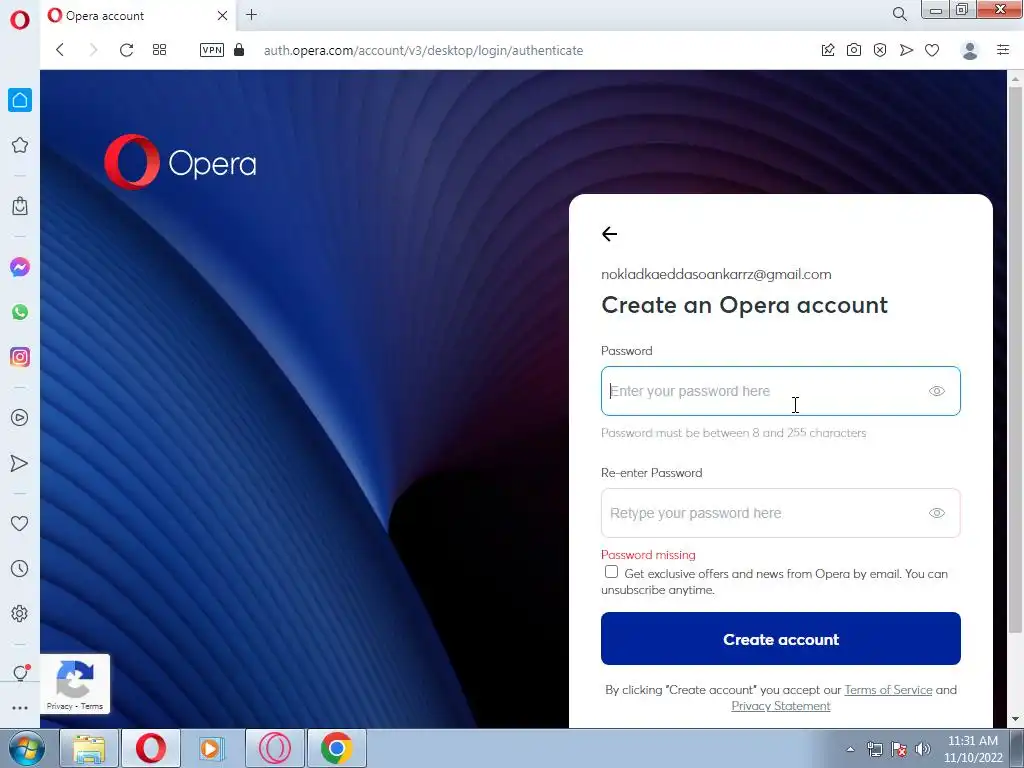
Task: Open the Easy Setup menu icon
Action: point(1003,50)
